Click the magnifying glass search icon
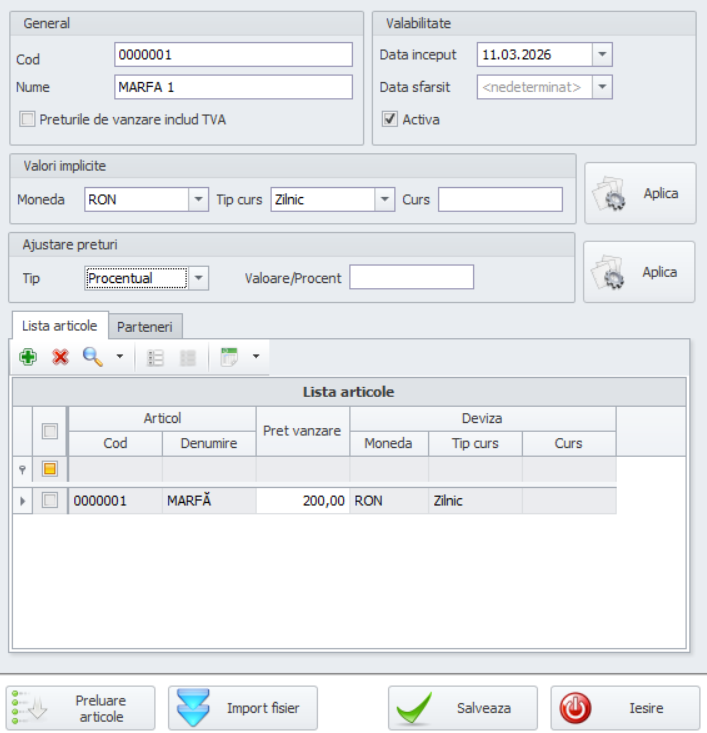Screen dimensions: 707x733 92,357
